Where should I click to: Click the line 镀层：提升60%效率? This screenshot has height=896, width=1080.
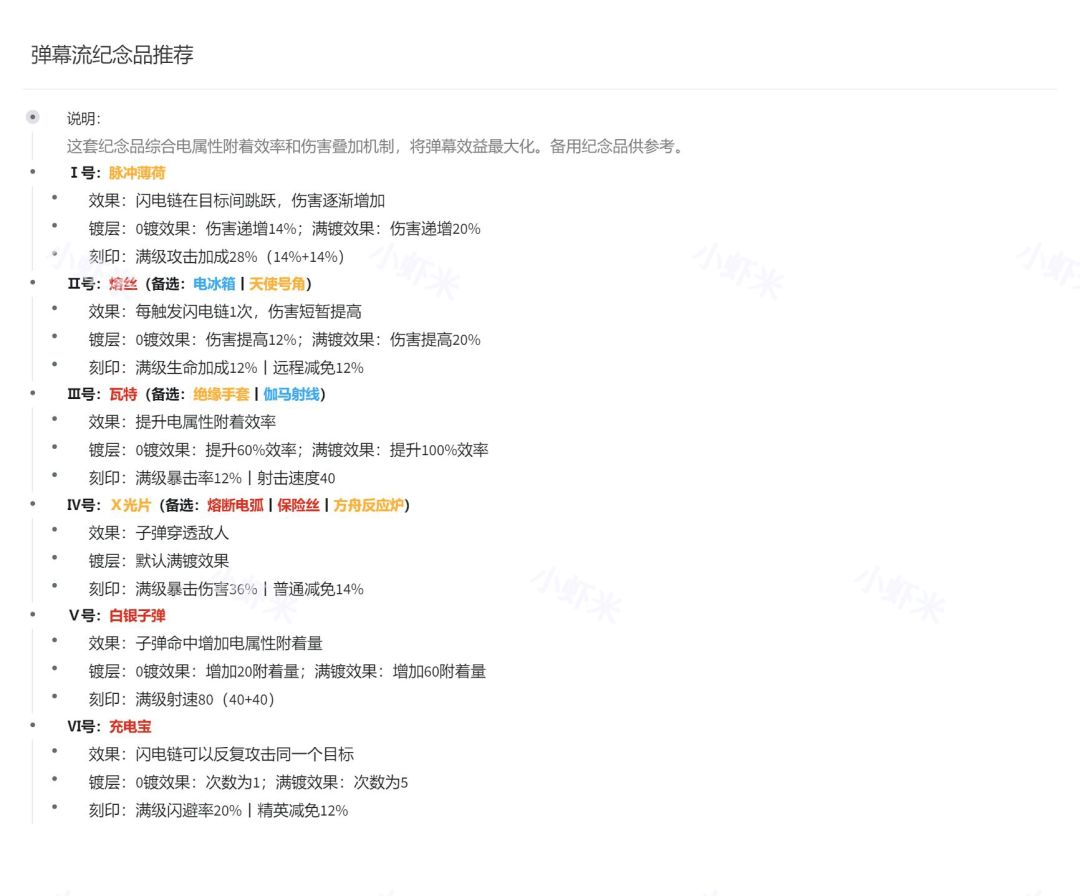click(x=289, y=450)
